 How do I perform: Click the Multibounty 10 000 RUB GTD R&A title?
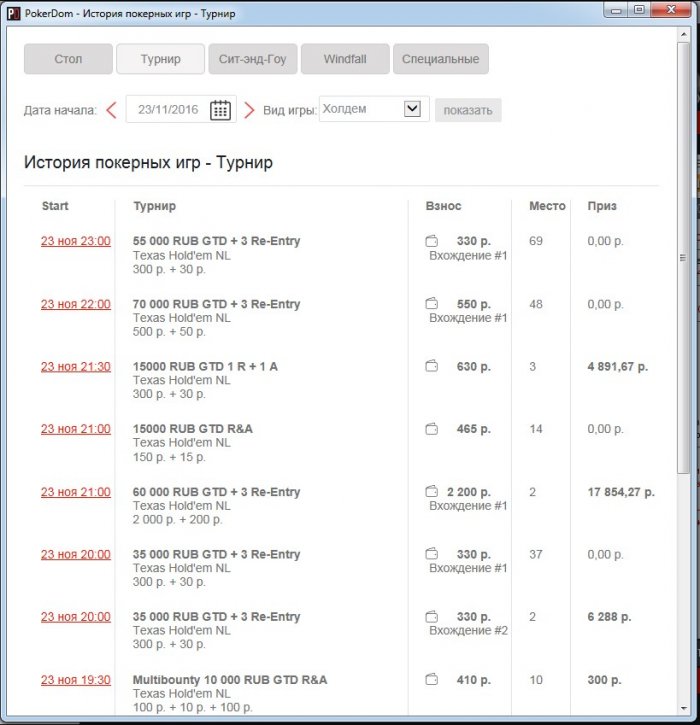(x=230, y=680)
